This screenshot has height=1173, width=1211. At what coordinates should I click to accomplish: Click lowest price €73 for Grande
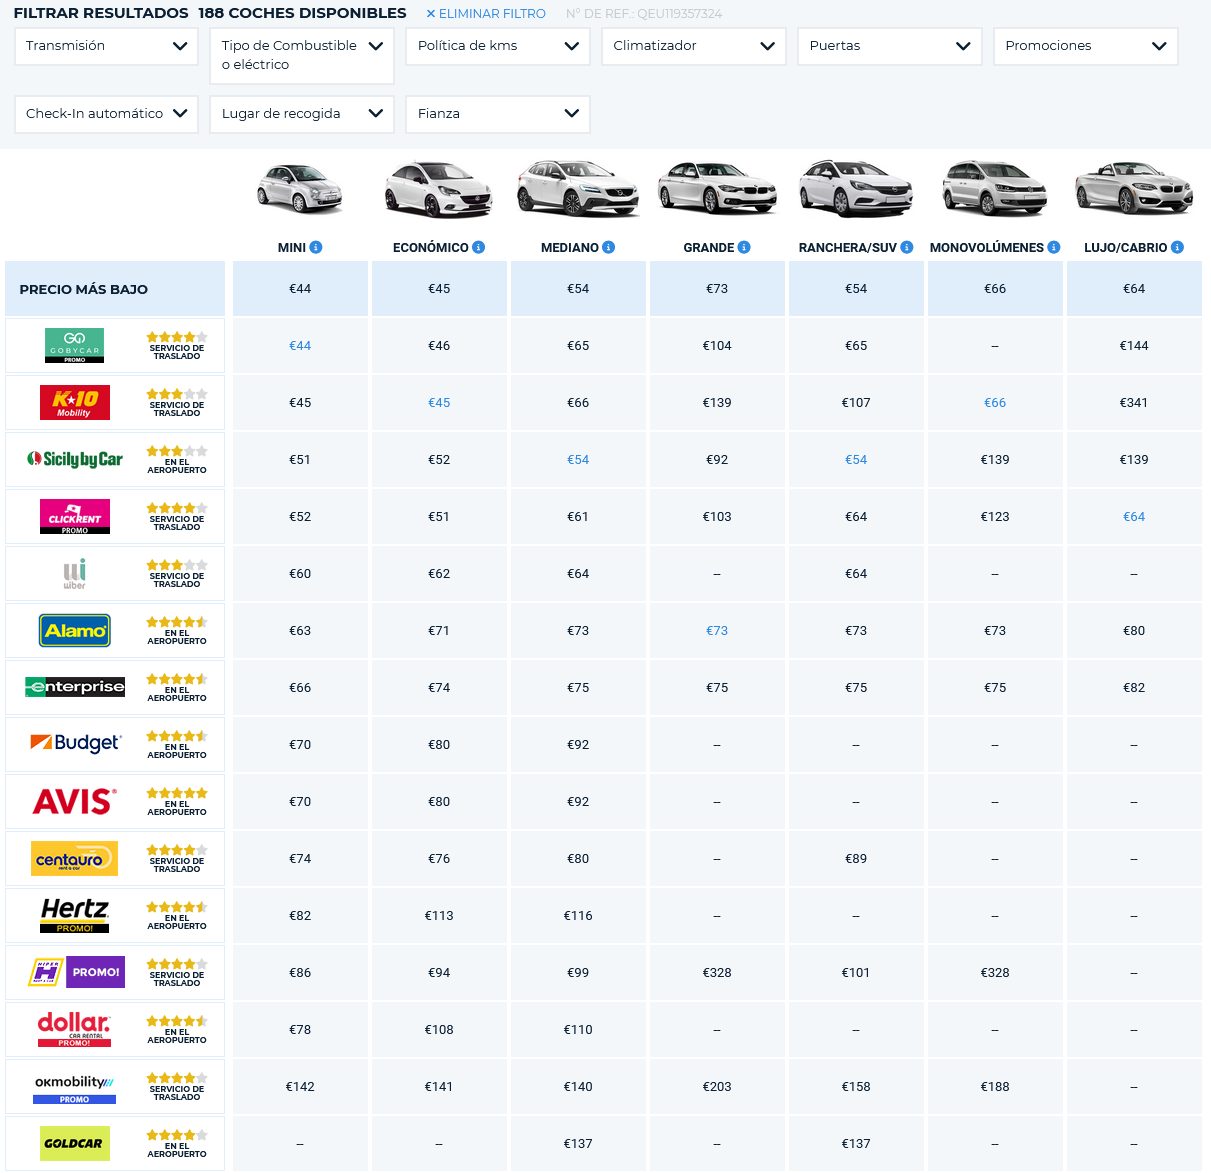[717, 289]
